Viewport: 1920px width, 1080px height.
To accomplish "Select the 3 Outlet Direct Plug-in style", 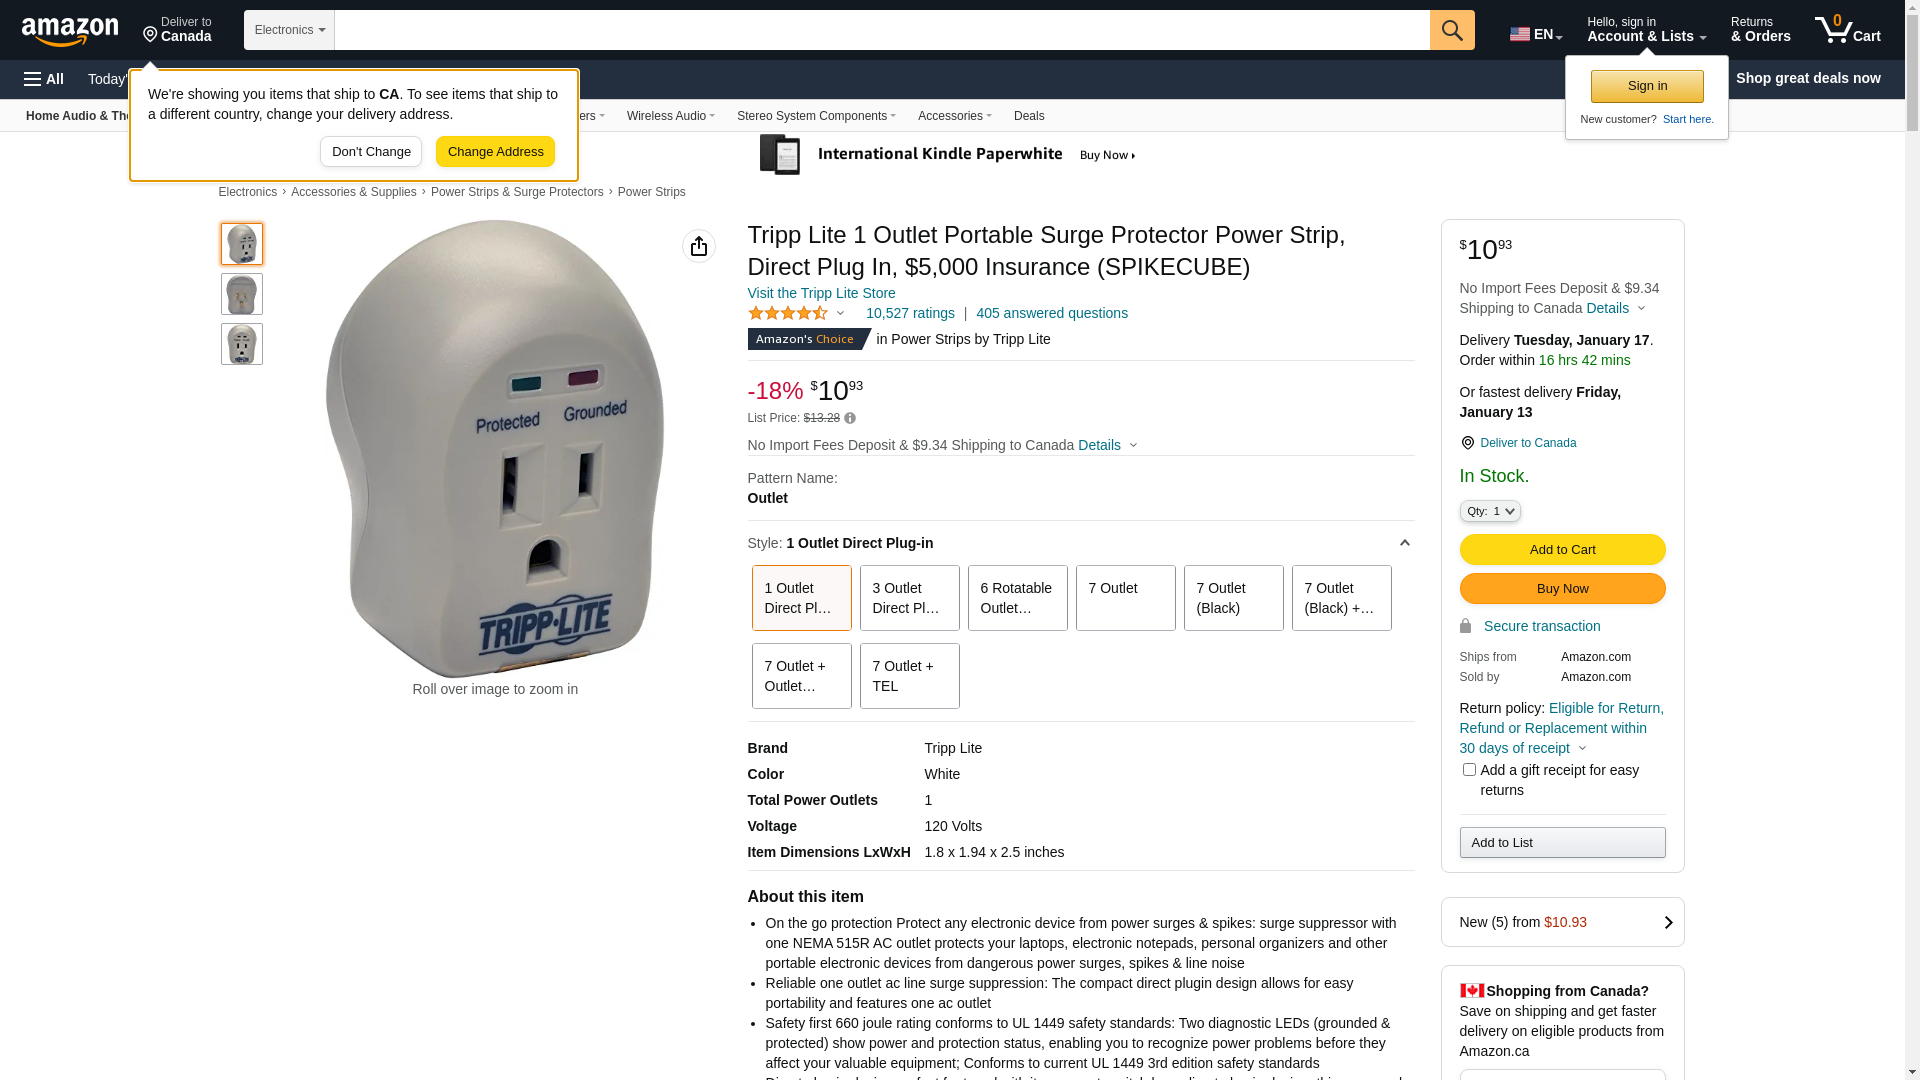I will 910,598.
